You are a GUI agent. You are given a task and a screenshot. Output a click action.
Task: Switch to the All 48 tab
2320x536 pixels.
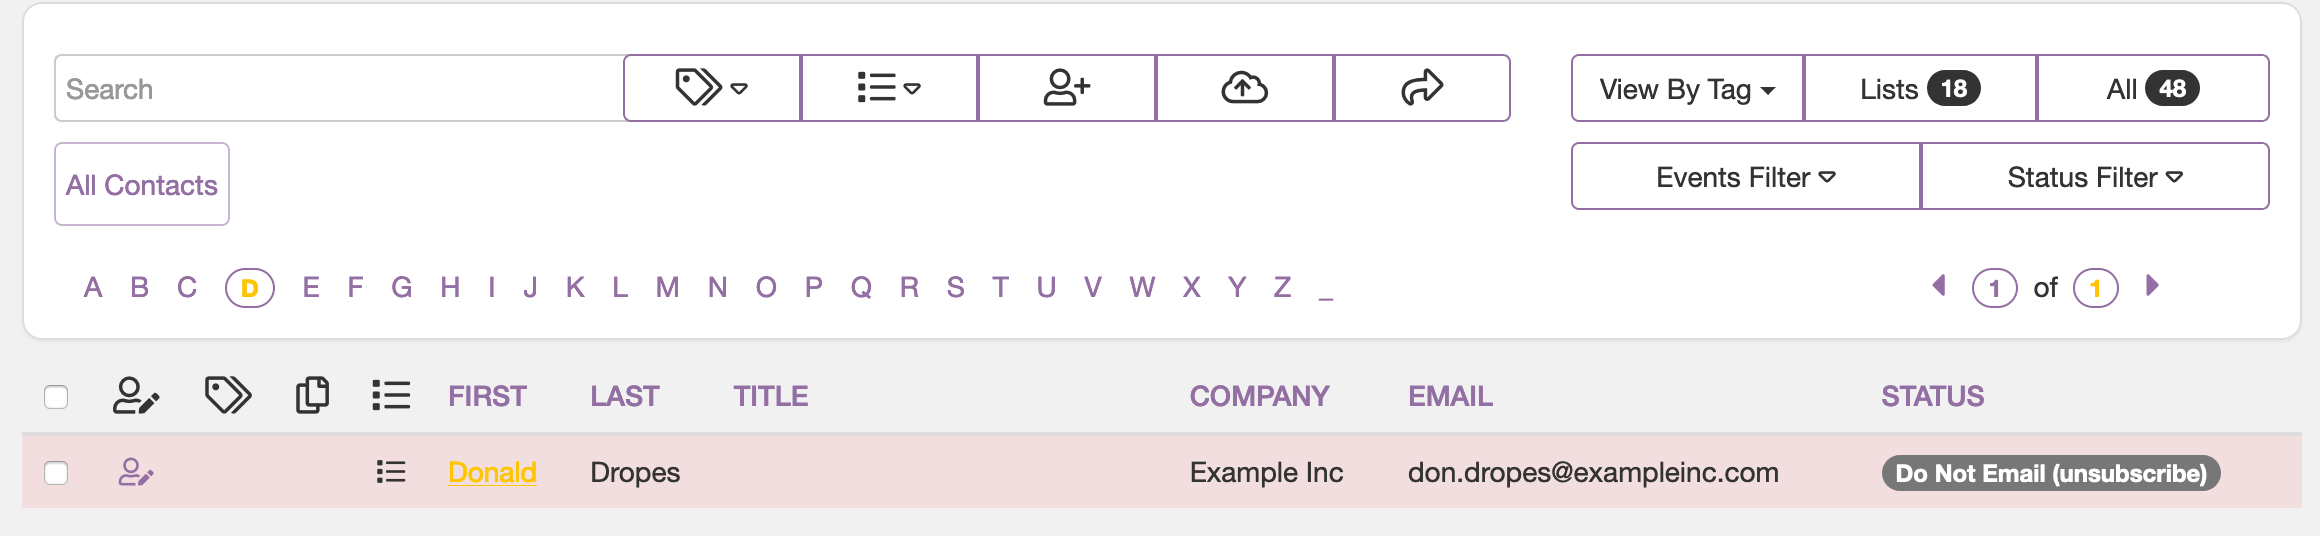[x=2153, y=88]
